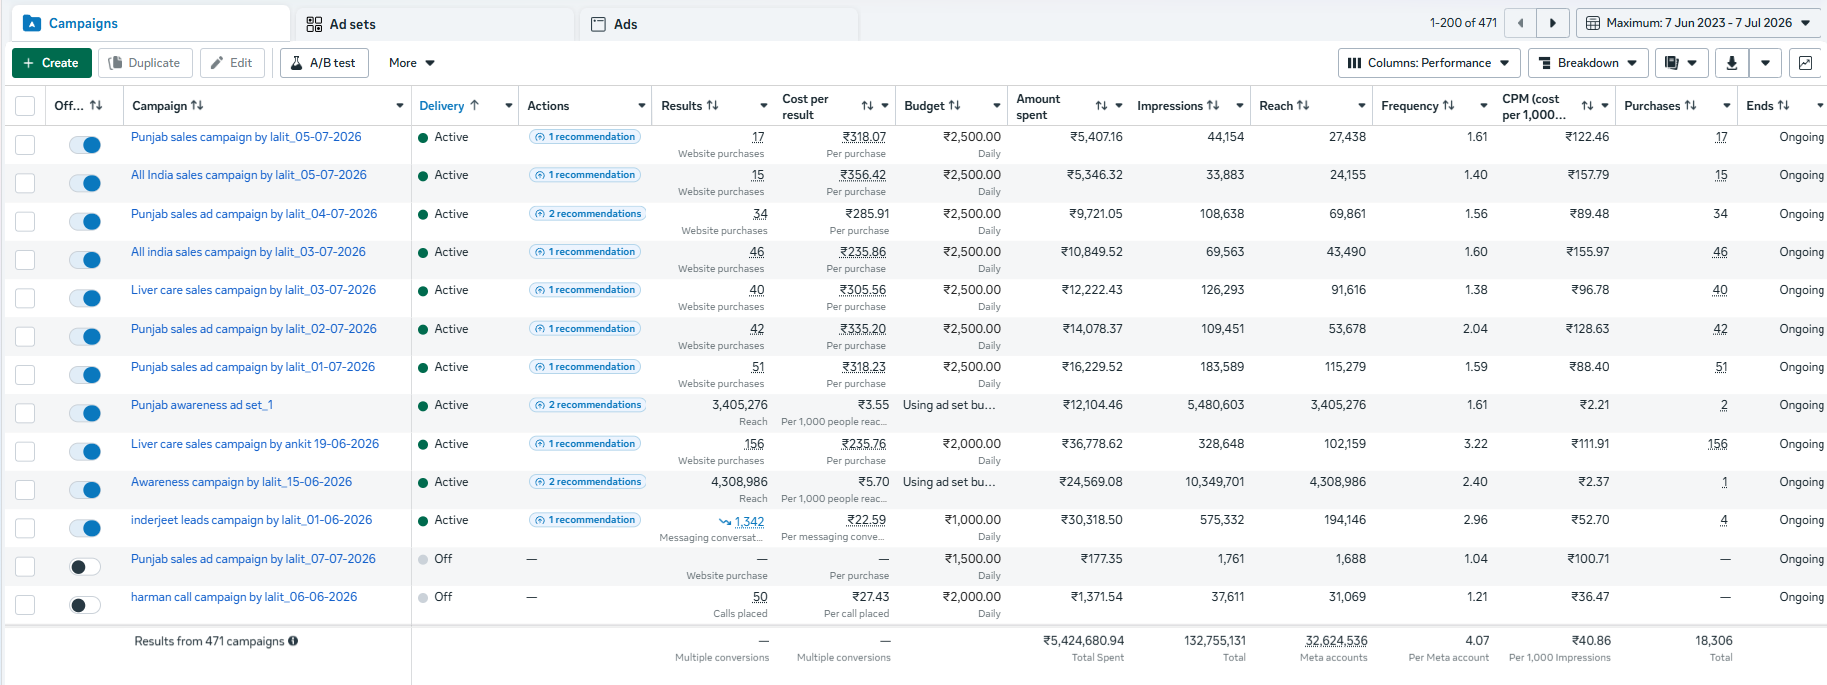Open the charts view icon at toolbar end

click(1805, 63)
